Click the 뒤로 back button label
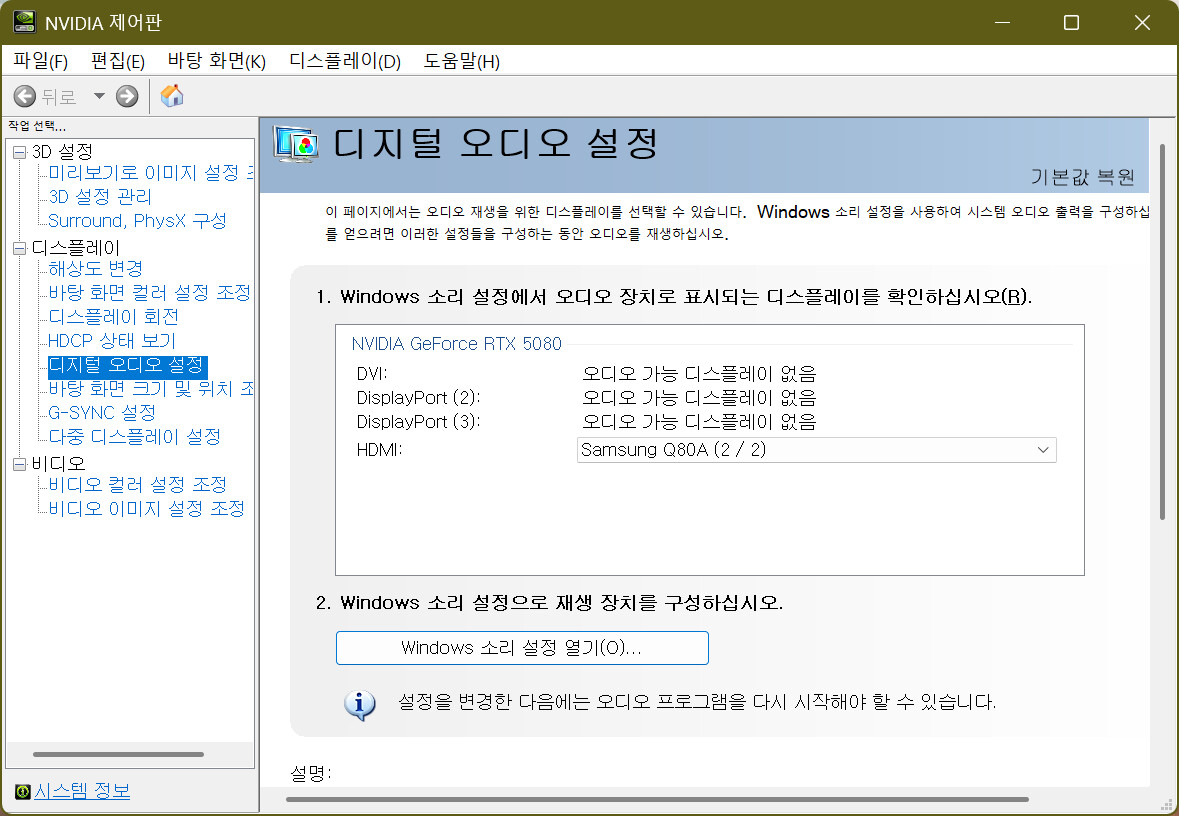This screenshot has width=1179, height=816. pyautogui.click(x=59, y=97)
